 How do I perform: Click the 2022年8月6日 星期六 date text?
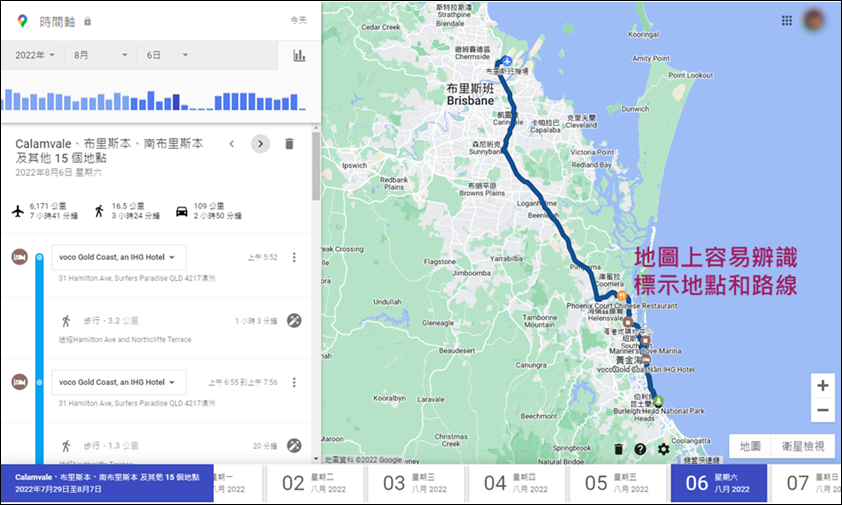point(59,172)
